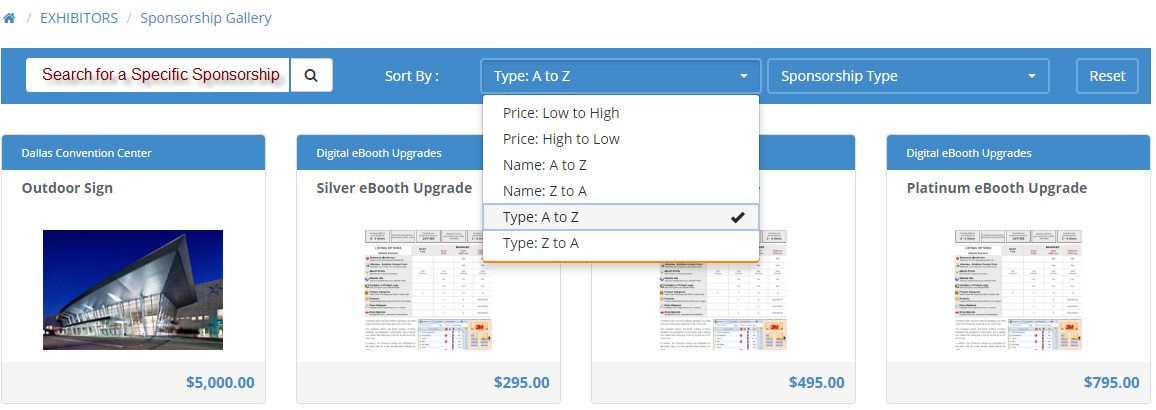Click Sponsorship Gallery breadcrumb link
The width and height of the screenshot is (1156, 410).
[x=205, y=18]
